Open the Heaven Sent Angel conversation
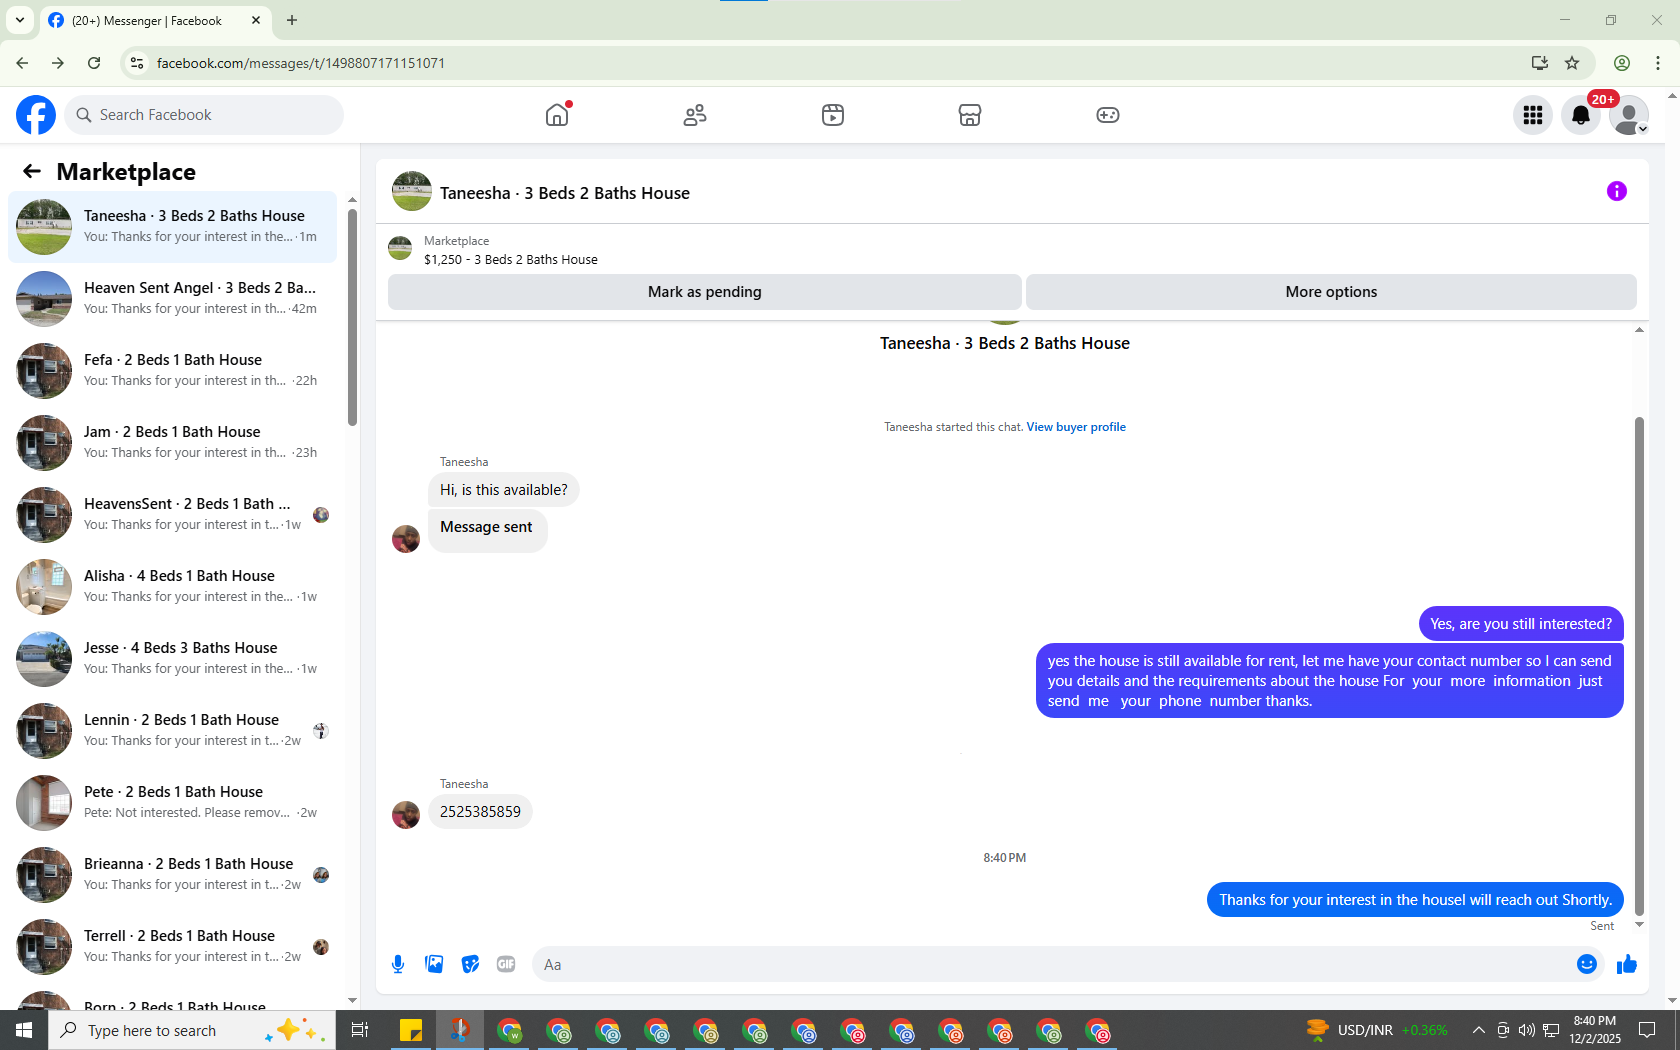Image resolution: width=1680 pixels, height=1050 pixels. point(172,299)
